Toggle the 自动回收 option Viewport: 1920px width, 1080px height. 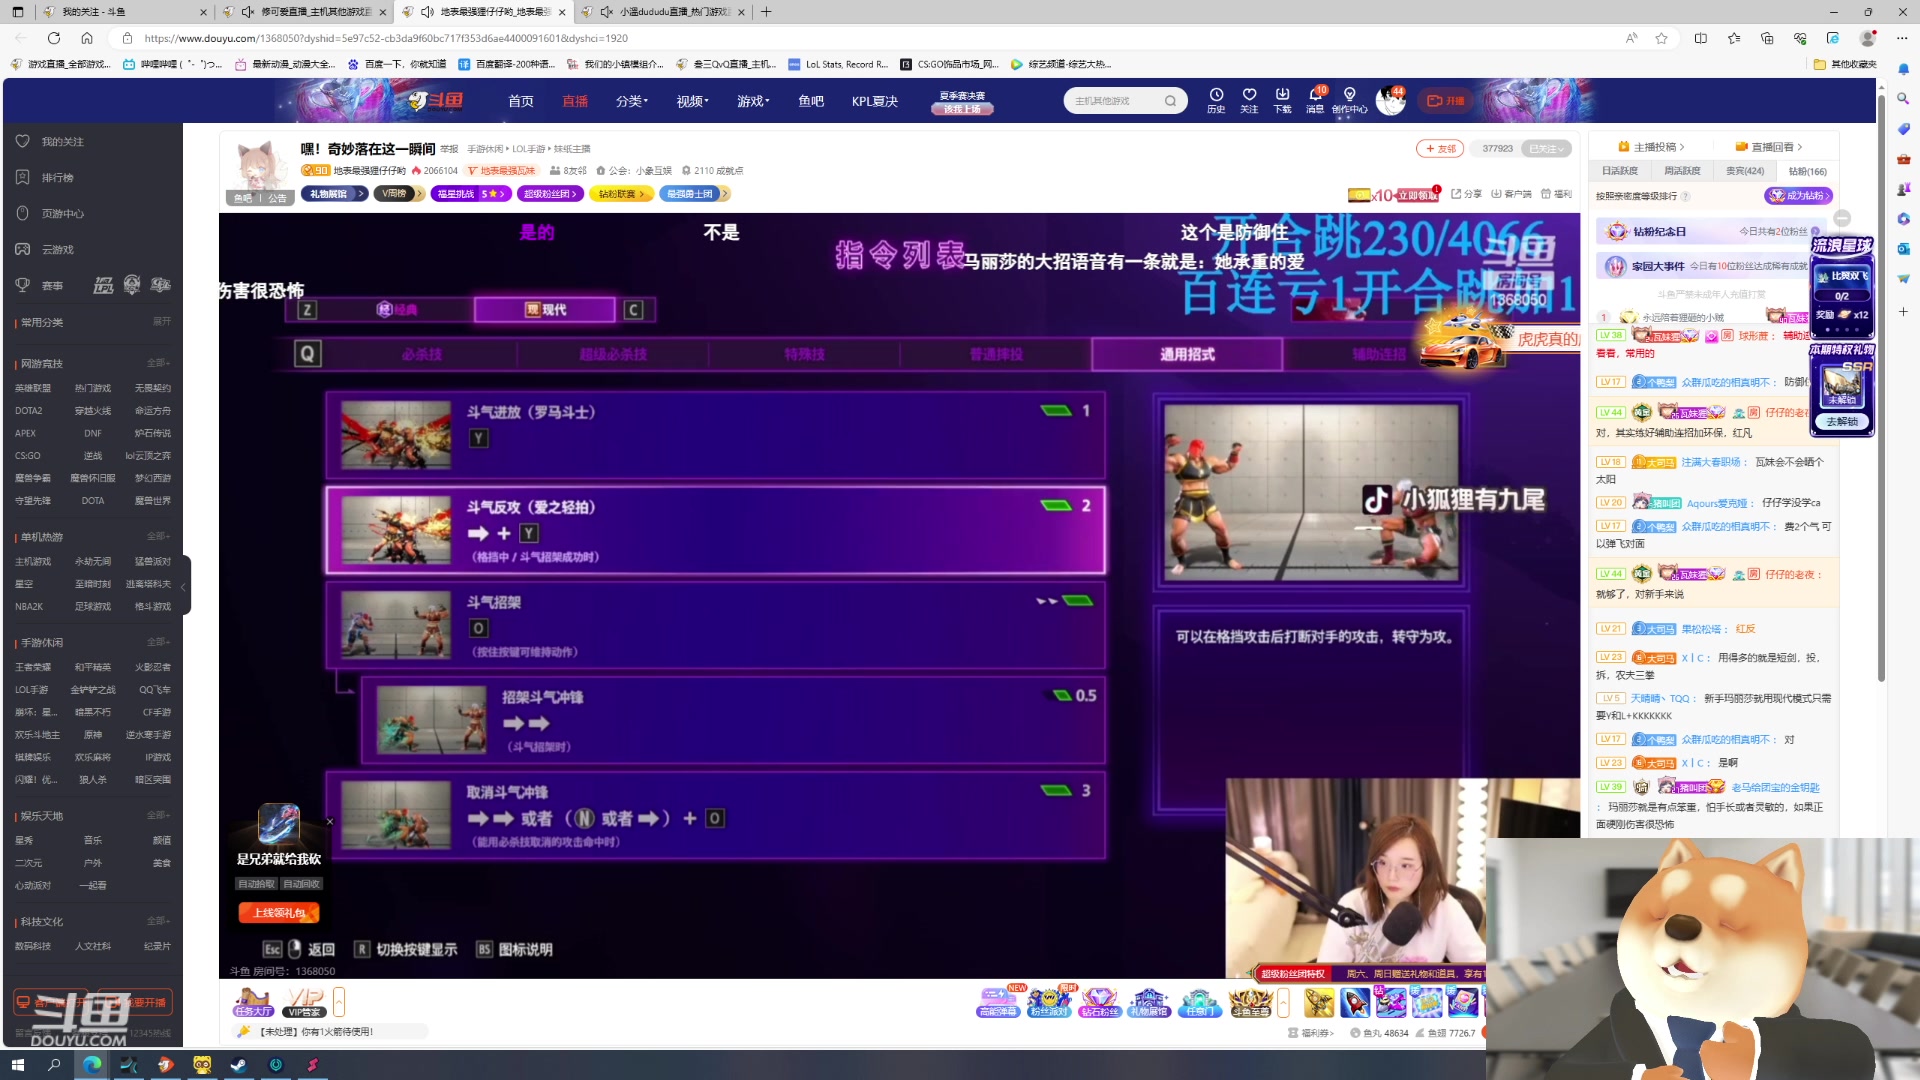301,884
